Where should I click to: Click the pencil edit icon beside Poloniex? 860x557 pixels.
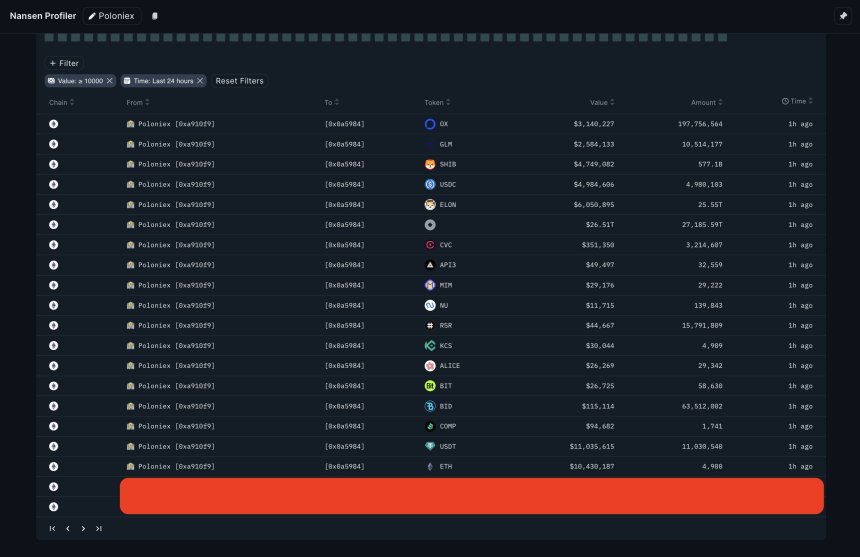point(92,16)
